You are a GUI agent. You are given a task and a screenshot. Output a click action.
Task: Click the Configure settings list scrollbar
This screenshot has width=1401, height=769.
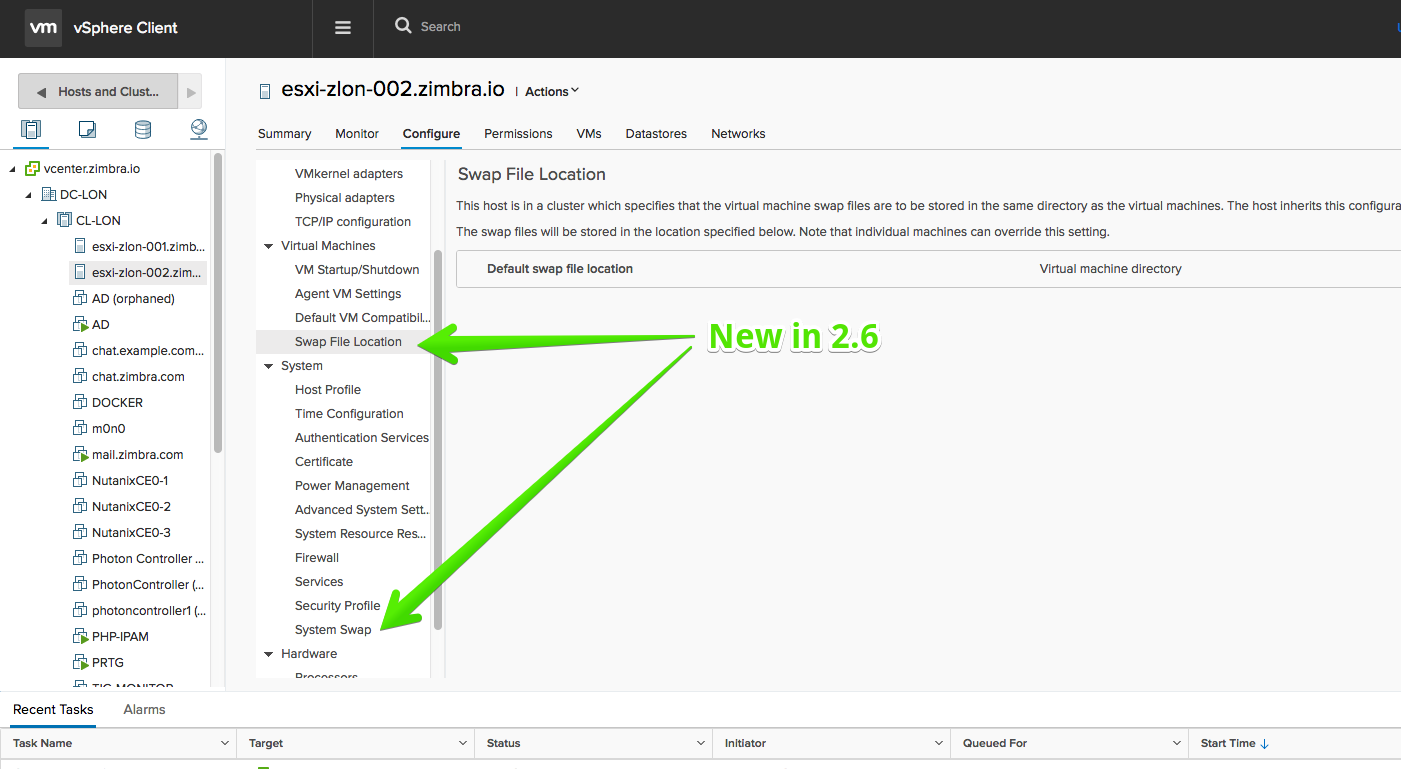coord(438,440)
